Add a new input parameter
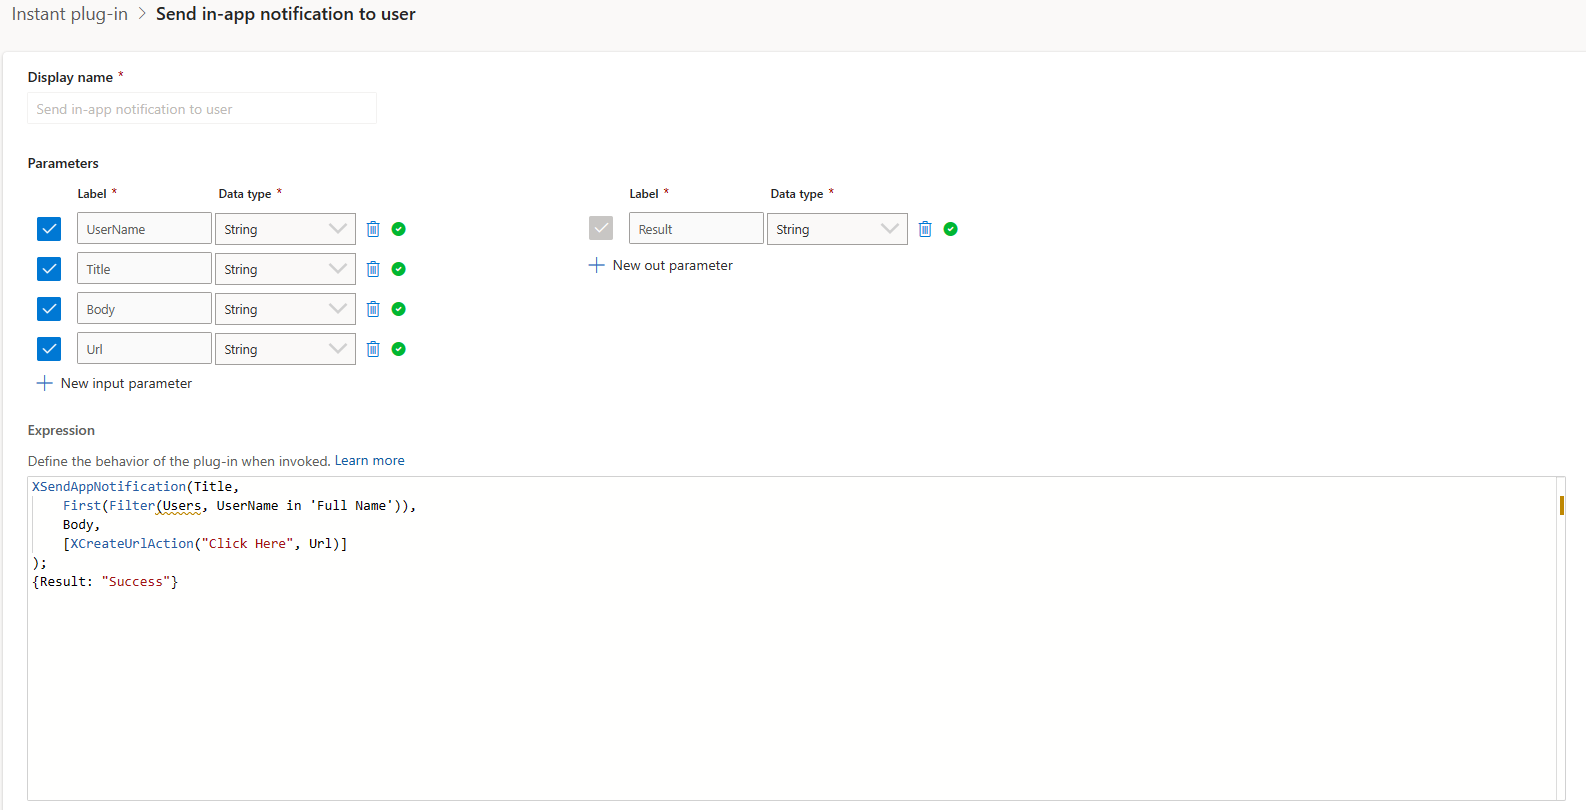The width and height of the screenshot is (1586, 810). 115,383
